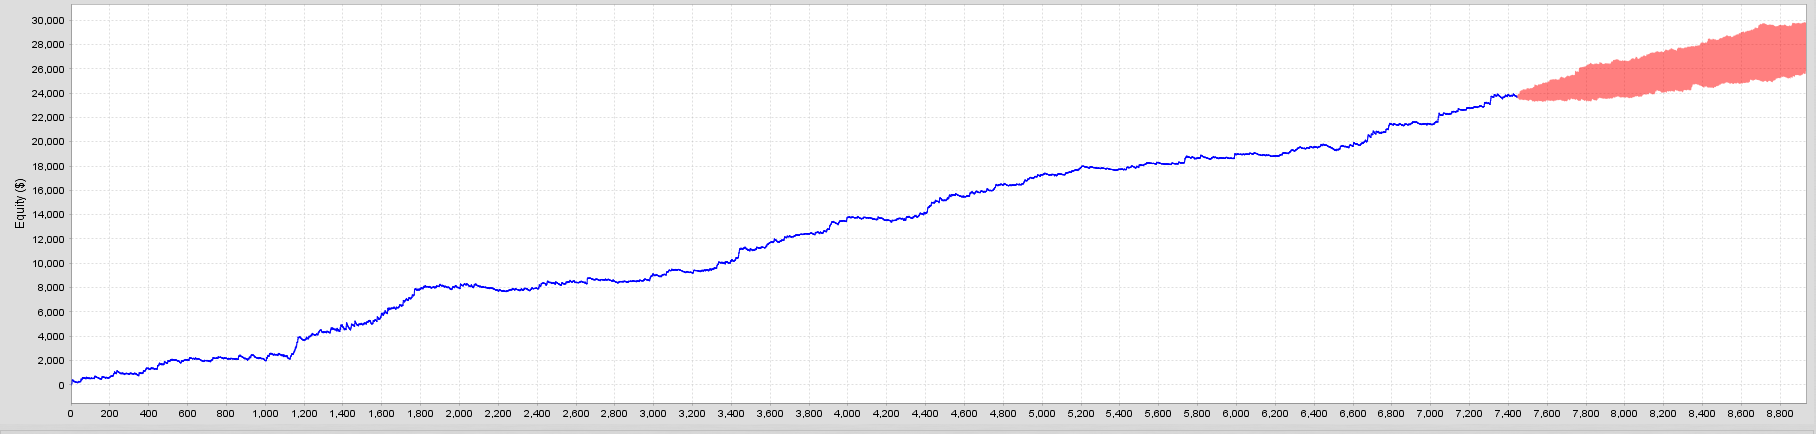
Task: Click the 200 tick label on horizontal axis
Action: [x=109, y=413]
